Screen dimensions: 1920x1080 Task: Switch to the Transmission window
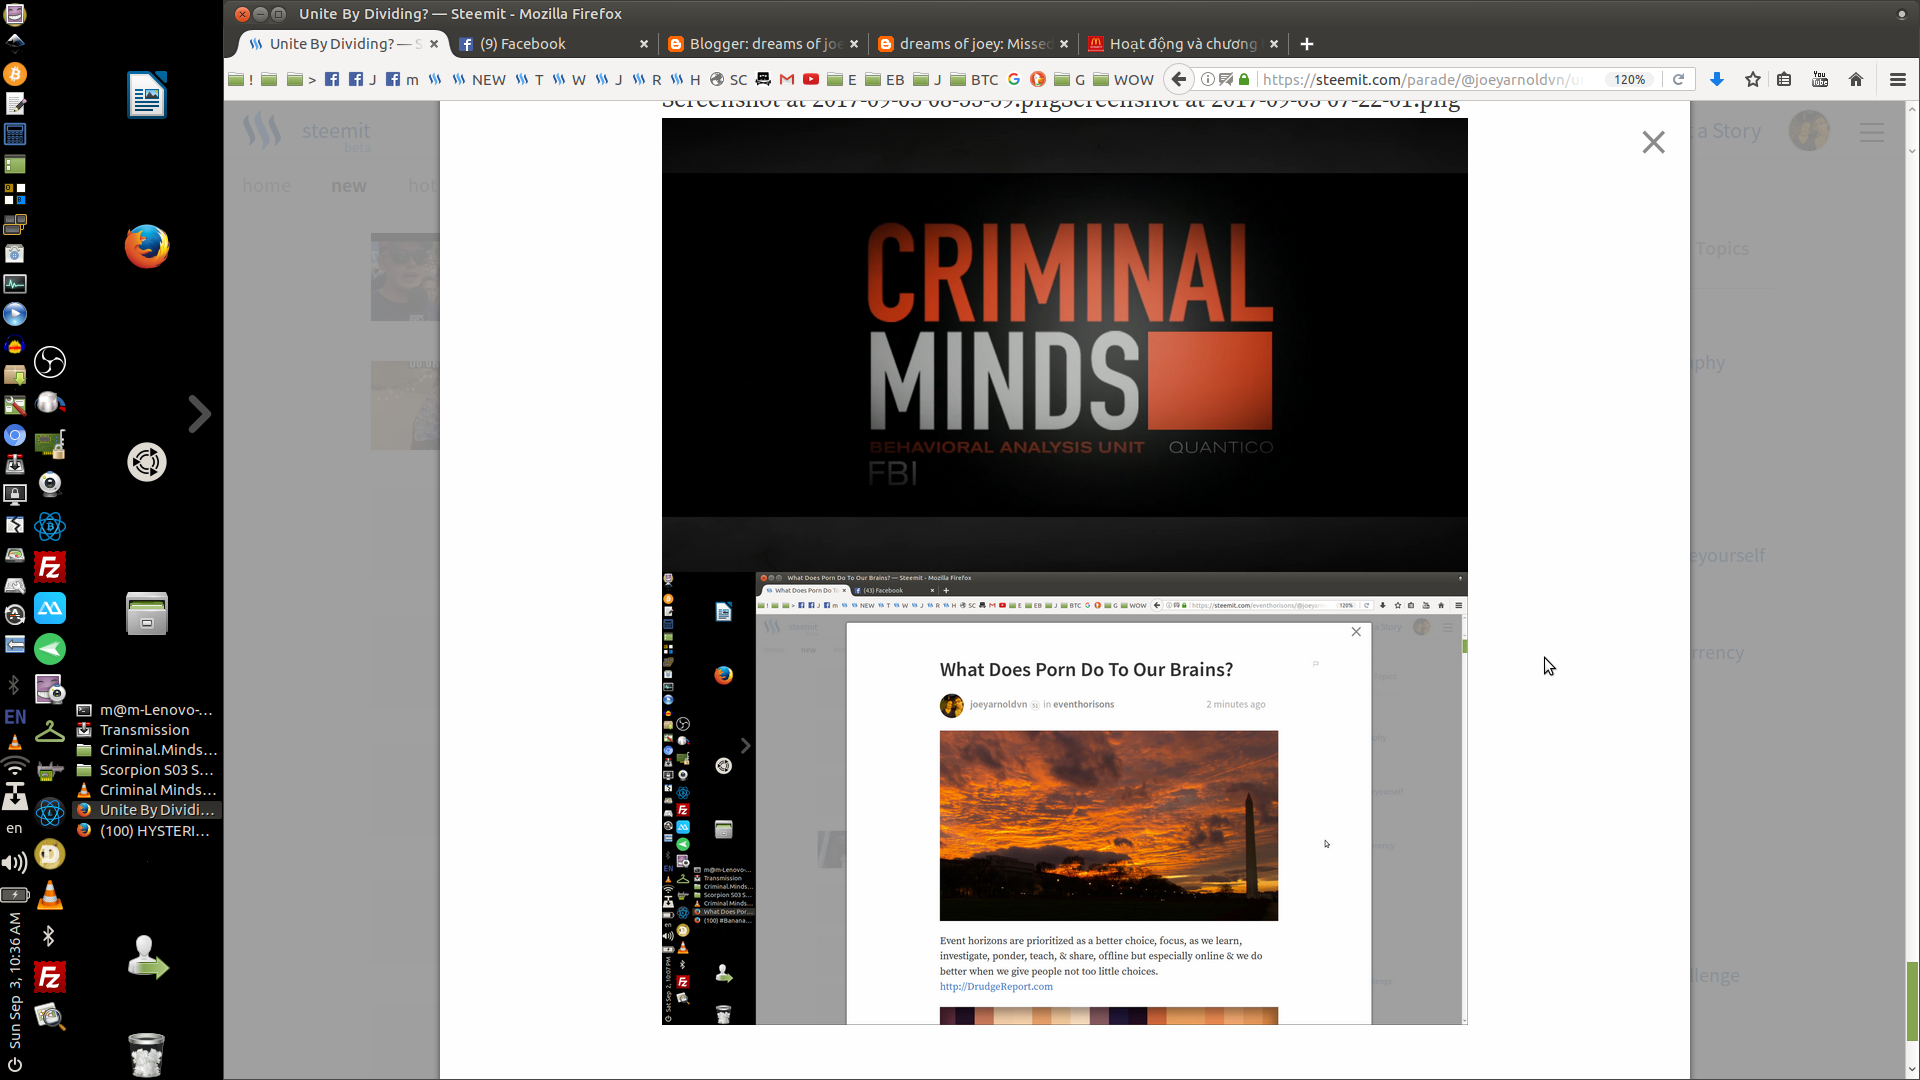146,730
